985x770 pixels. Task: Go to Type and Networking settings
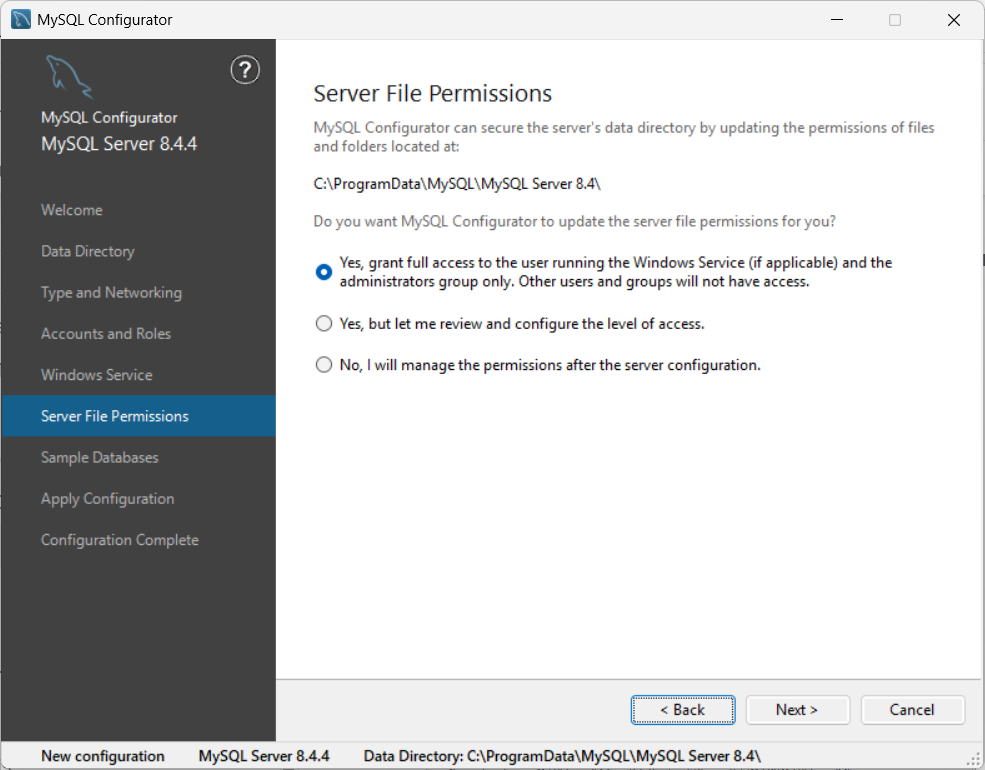(110, 292)
